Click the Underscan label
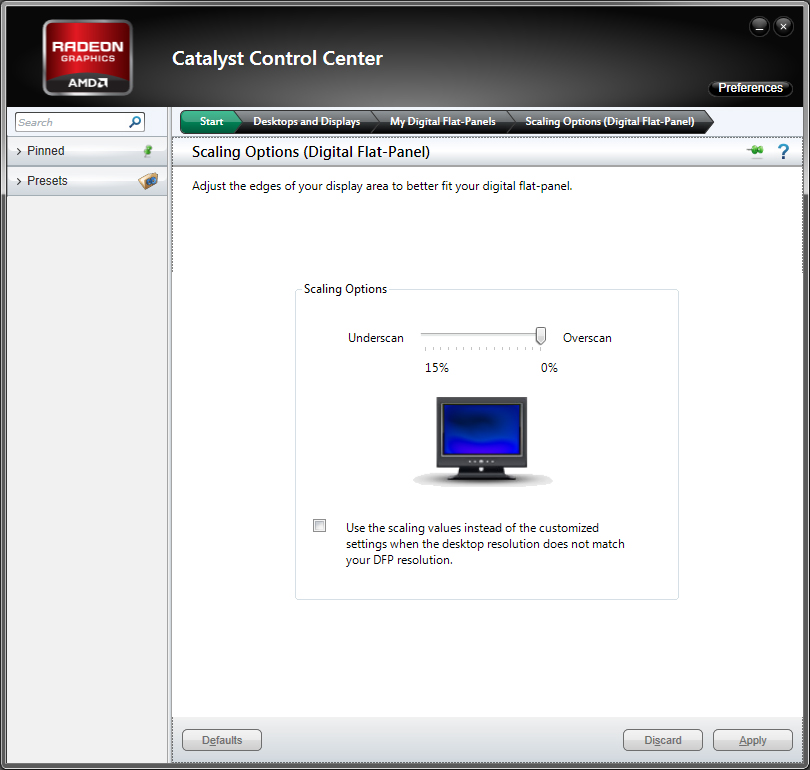The height and width of the screenshot is (770, 810). 376,338
